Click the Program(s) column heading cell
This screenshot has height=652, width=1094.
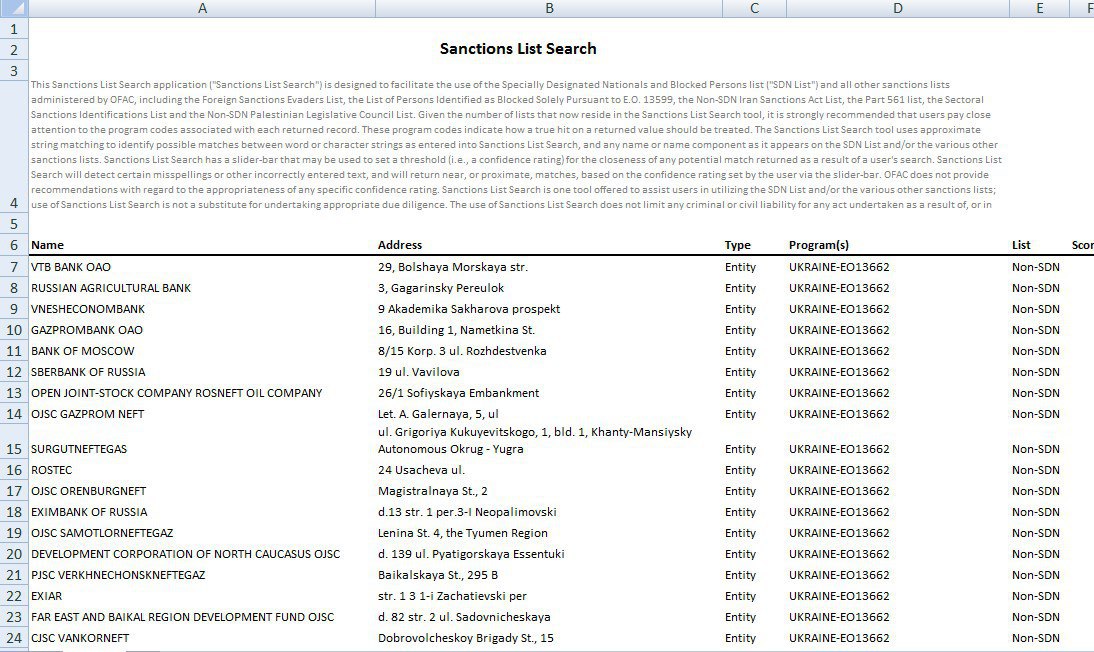898,245
